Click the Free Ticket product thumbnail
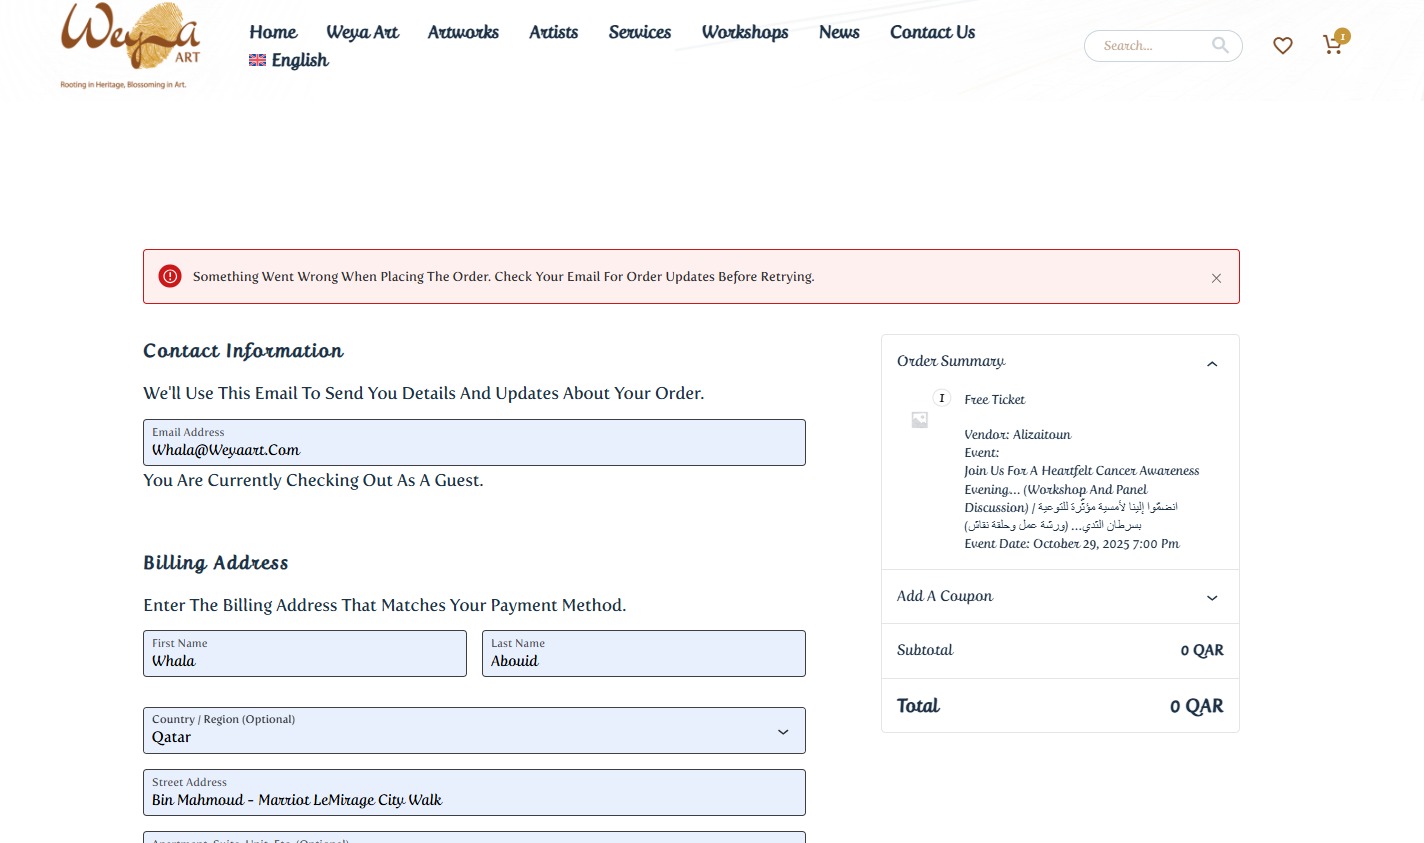Screen dimensions: 1424x843 (x=920, y=420)
